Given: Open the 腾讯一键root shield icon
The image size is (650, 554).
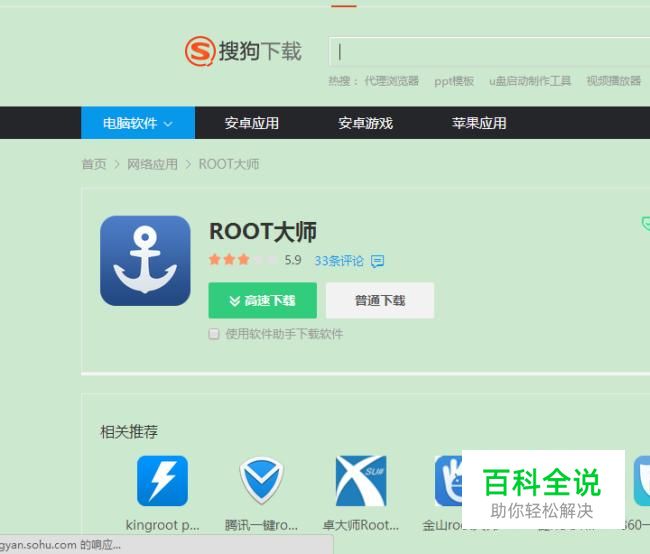Looking at the screenshot, I should point(261,480).
